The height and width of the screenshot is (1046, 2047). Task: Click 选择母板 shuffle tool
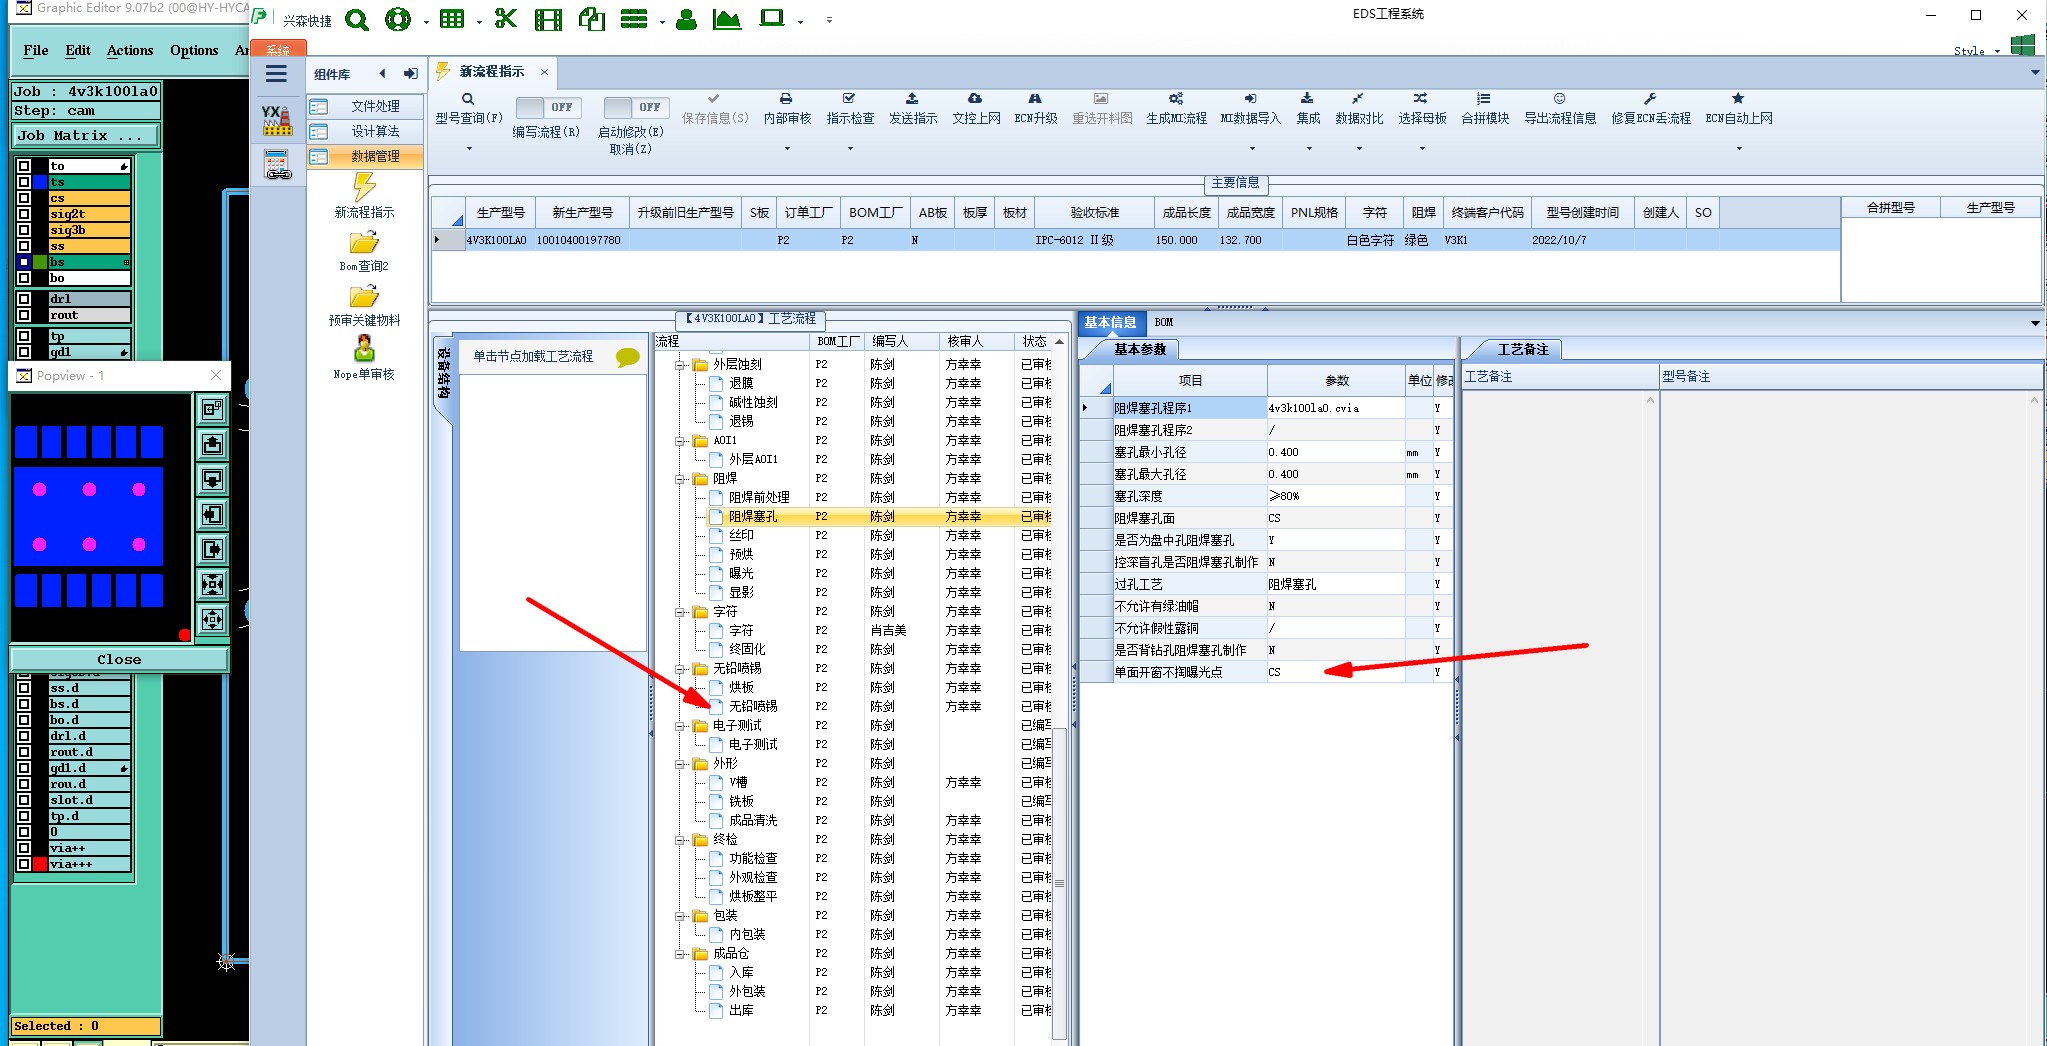tap(1422, 108)
